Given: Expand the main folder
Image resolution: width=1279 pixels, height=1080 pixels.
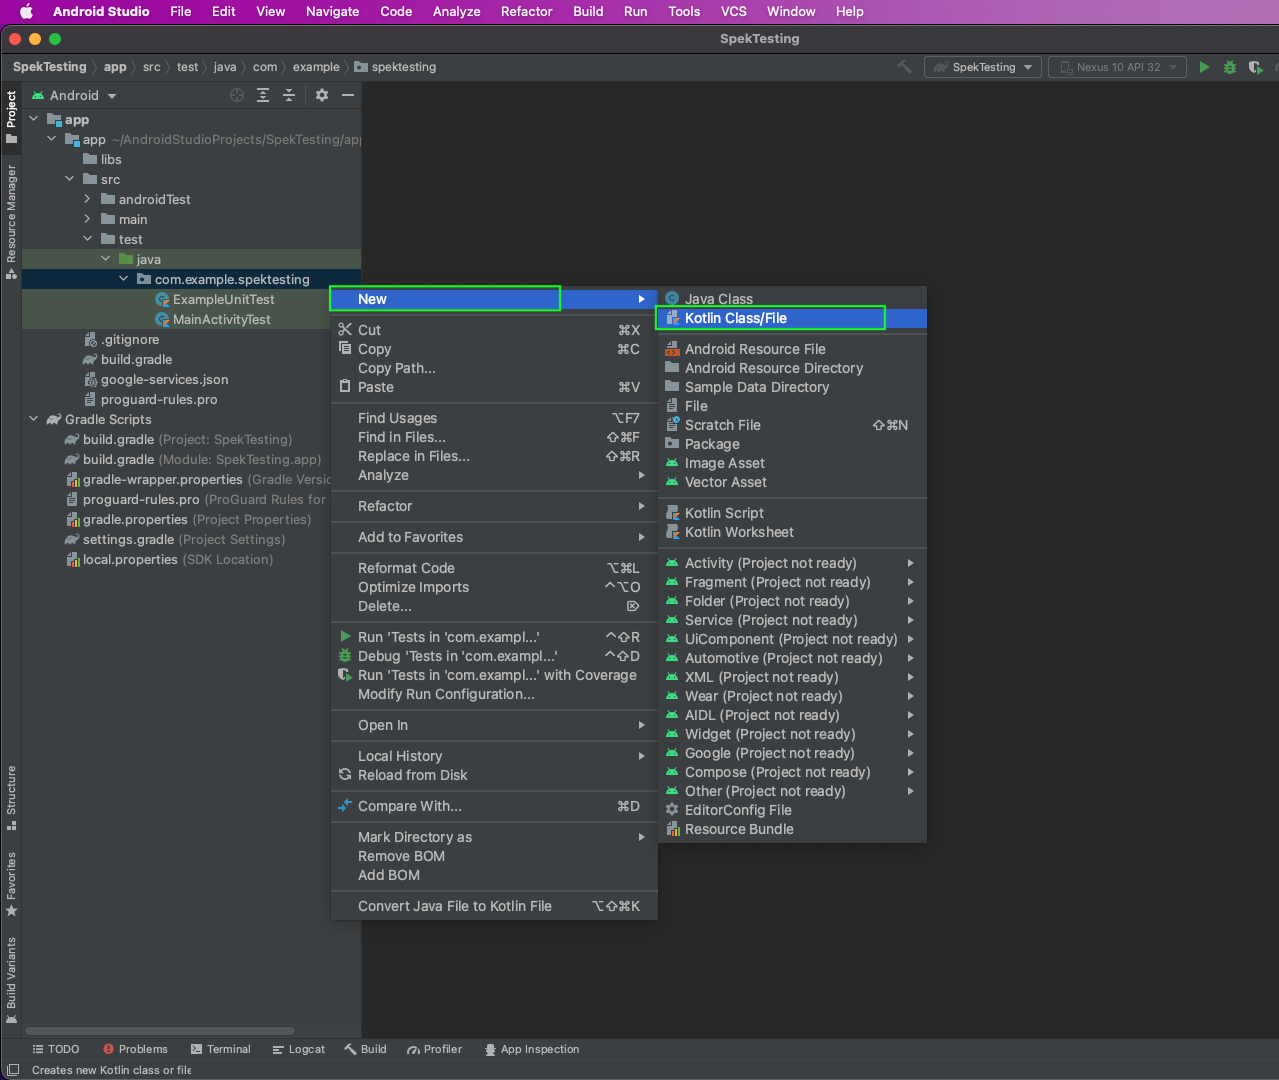Looking at the screenshot, I should coord(87,219).
